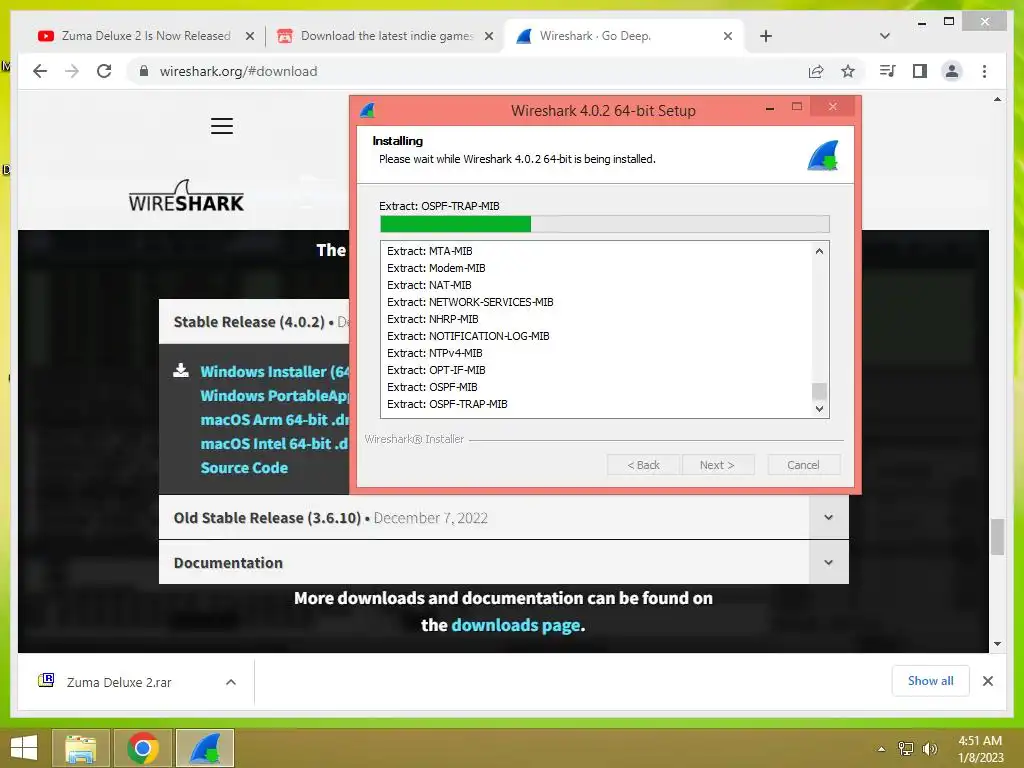This screenshot has width=1024, height=768.
Task: Share this page icon in address bar
Action: 816,71
